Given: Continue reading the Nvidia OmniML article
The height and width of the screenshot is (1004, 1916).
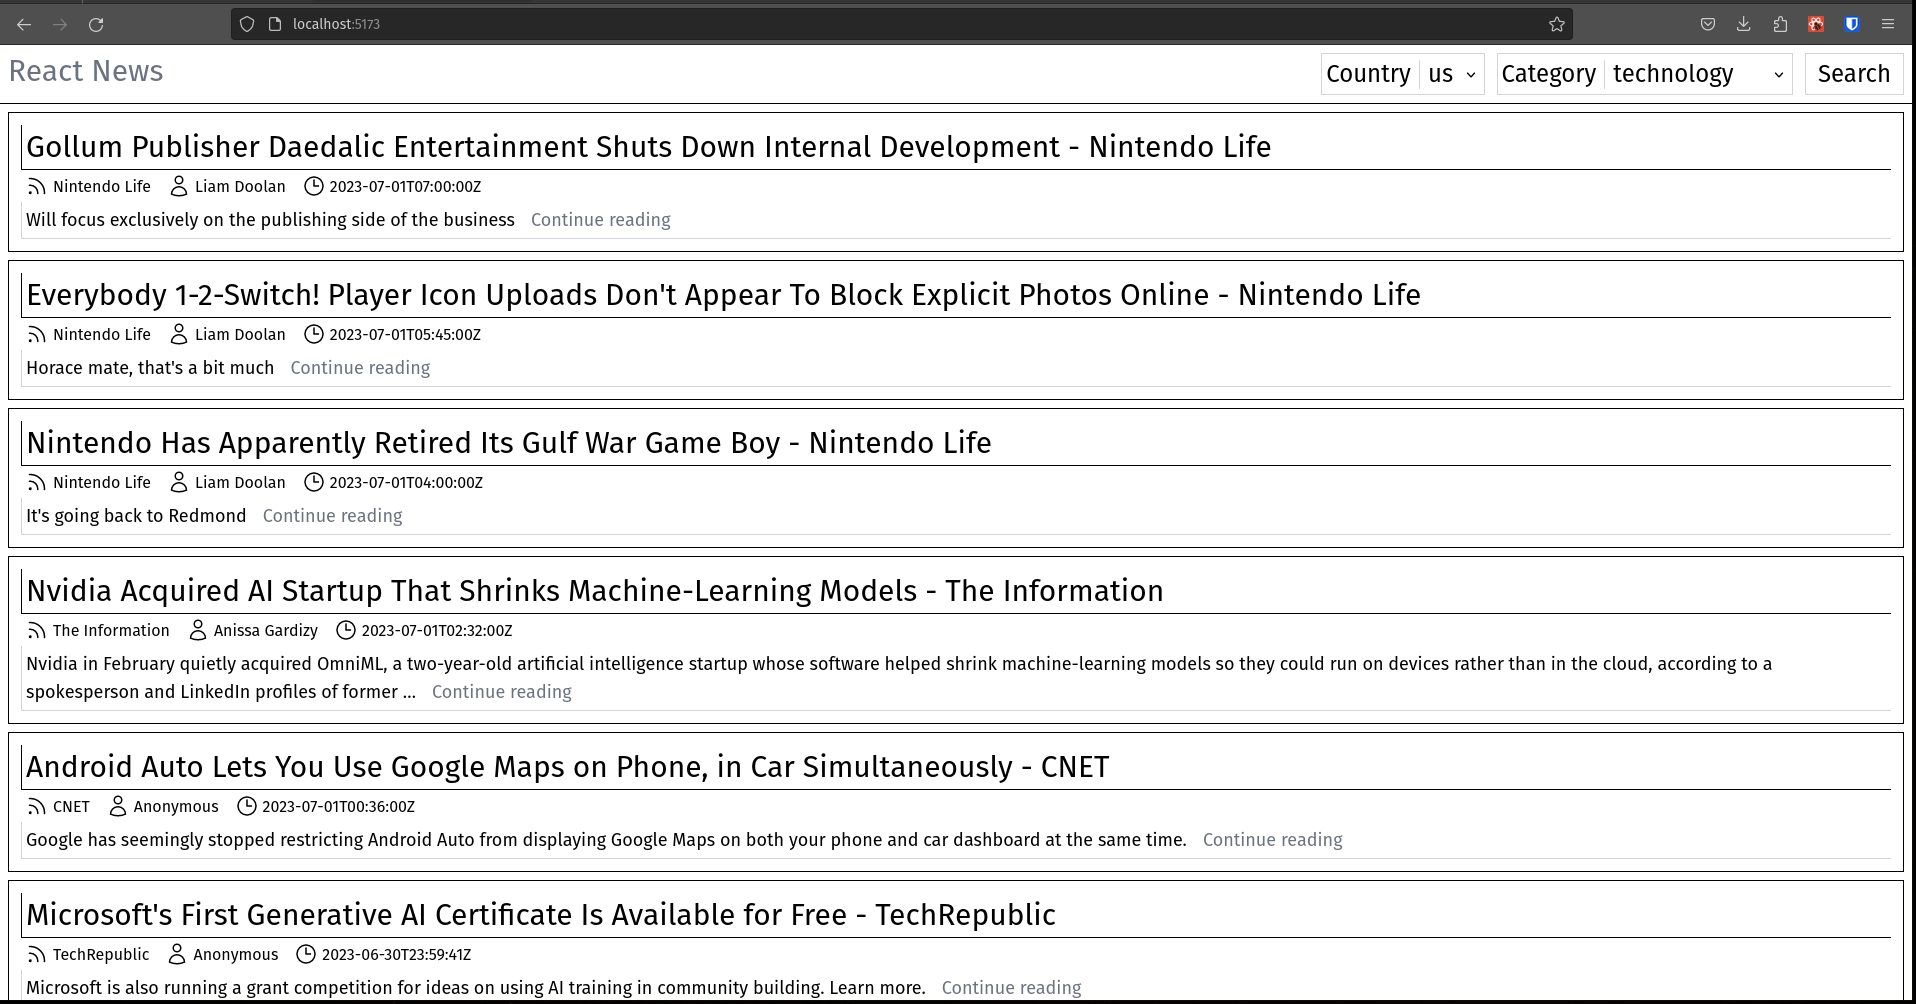Looking at the screenshot, I should (501, 692).
